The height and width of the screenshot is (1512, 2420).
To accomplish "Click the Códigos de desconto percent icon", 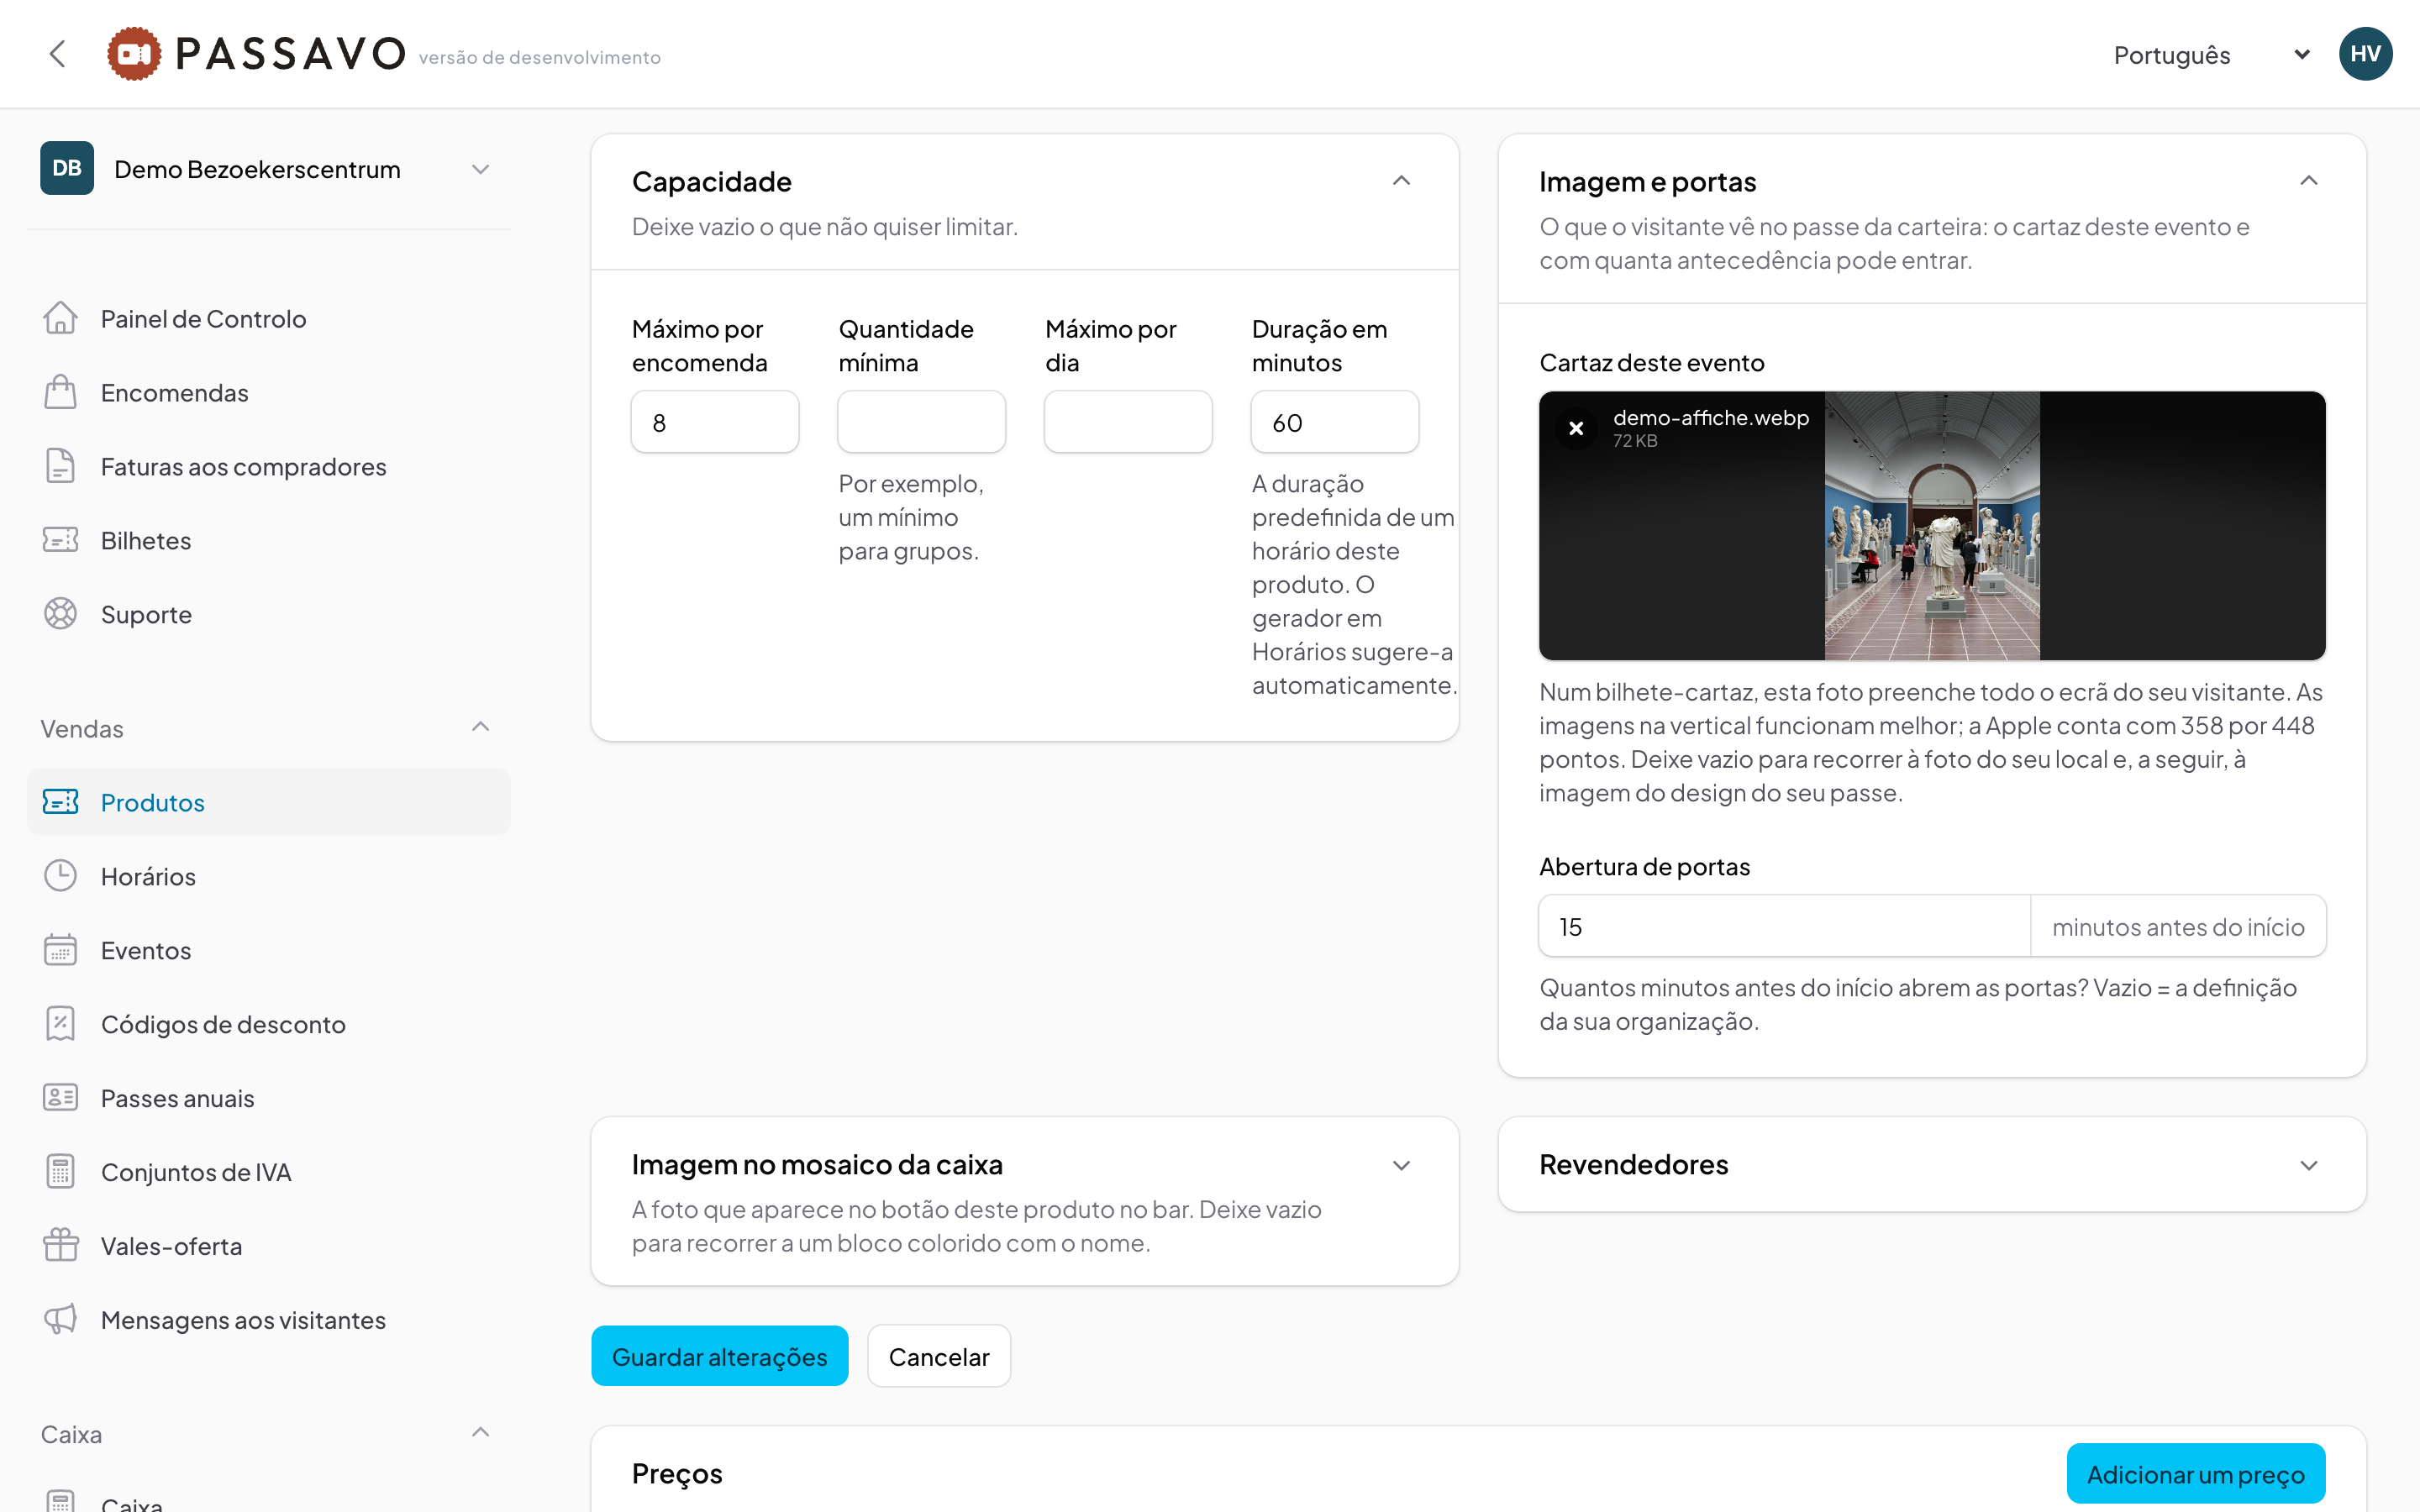I will coord(60,1024).
